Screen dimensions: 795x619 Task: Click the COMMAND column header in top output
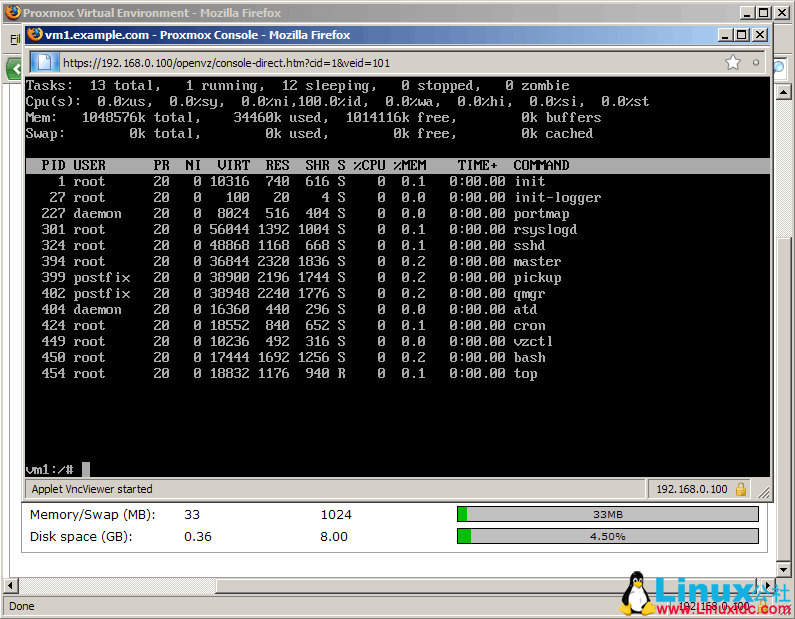[541, 165]
